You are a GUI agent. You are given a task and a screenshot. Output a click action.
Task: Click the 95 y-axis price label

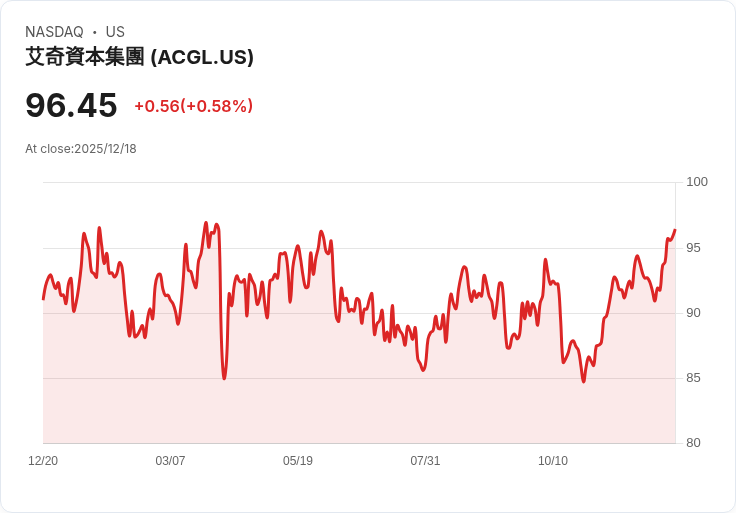click(693, 248)
